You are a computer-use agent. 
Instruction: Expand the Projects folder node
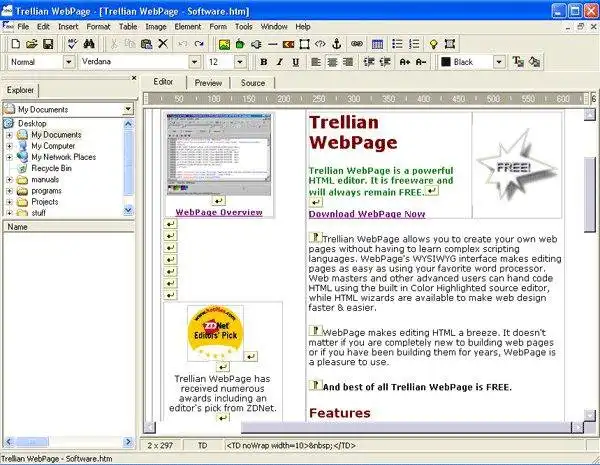[x=10, y=202]
